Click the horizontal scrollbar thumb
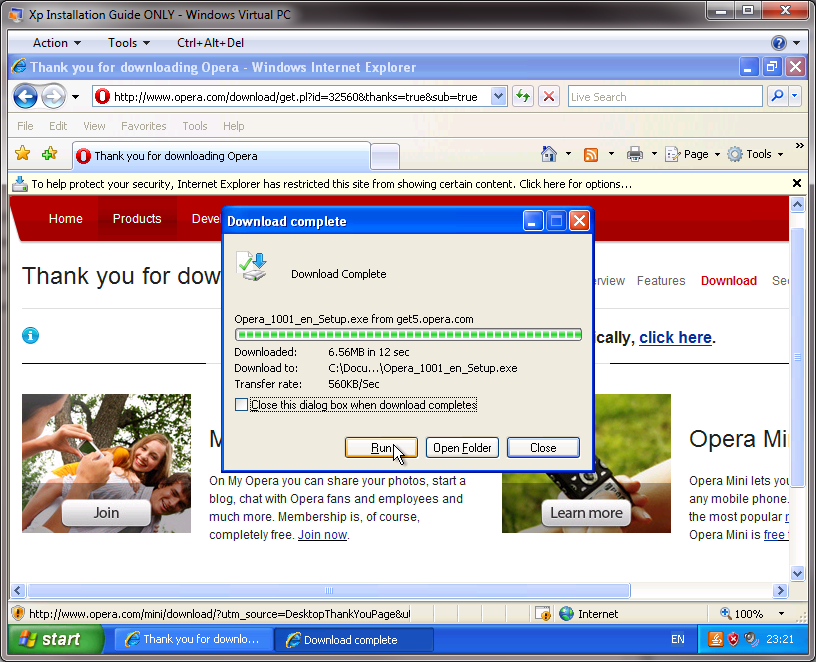Image resolution: width=816 pixels, height=662 pixels. coord(329,590)
